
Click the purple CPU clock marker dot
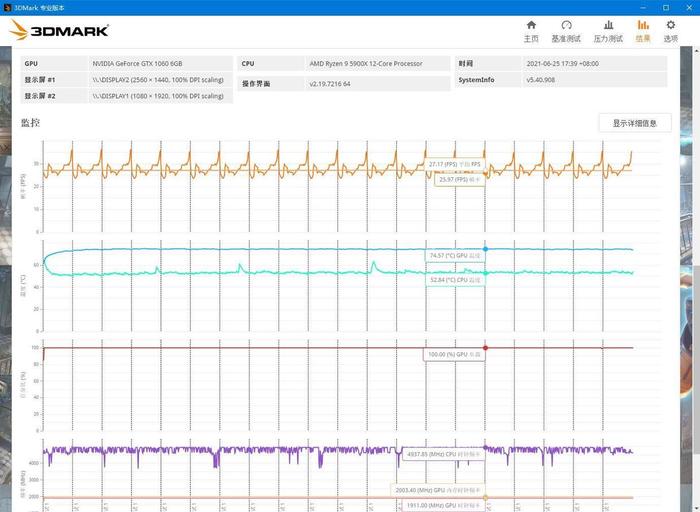point(485,447)
